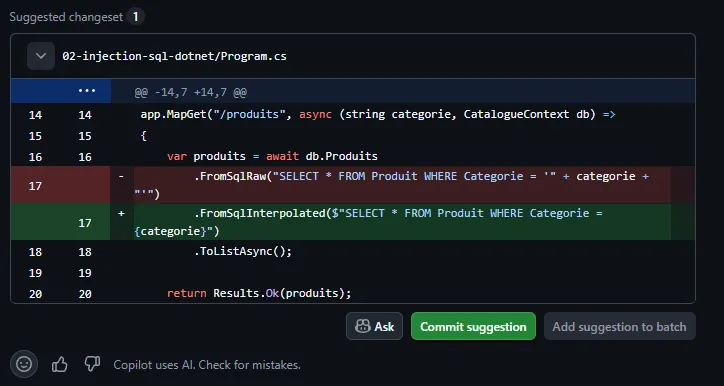Click the changeset count badge '1'
Screen dimensions: 724x386
[135, 17]
